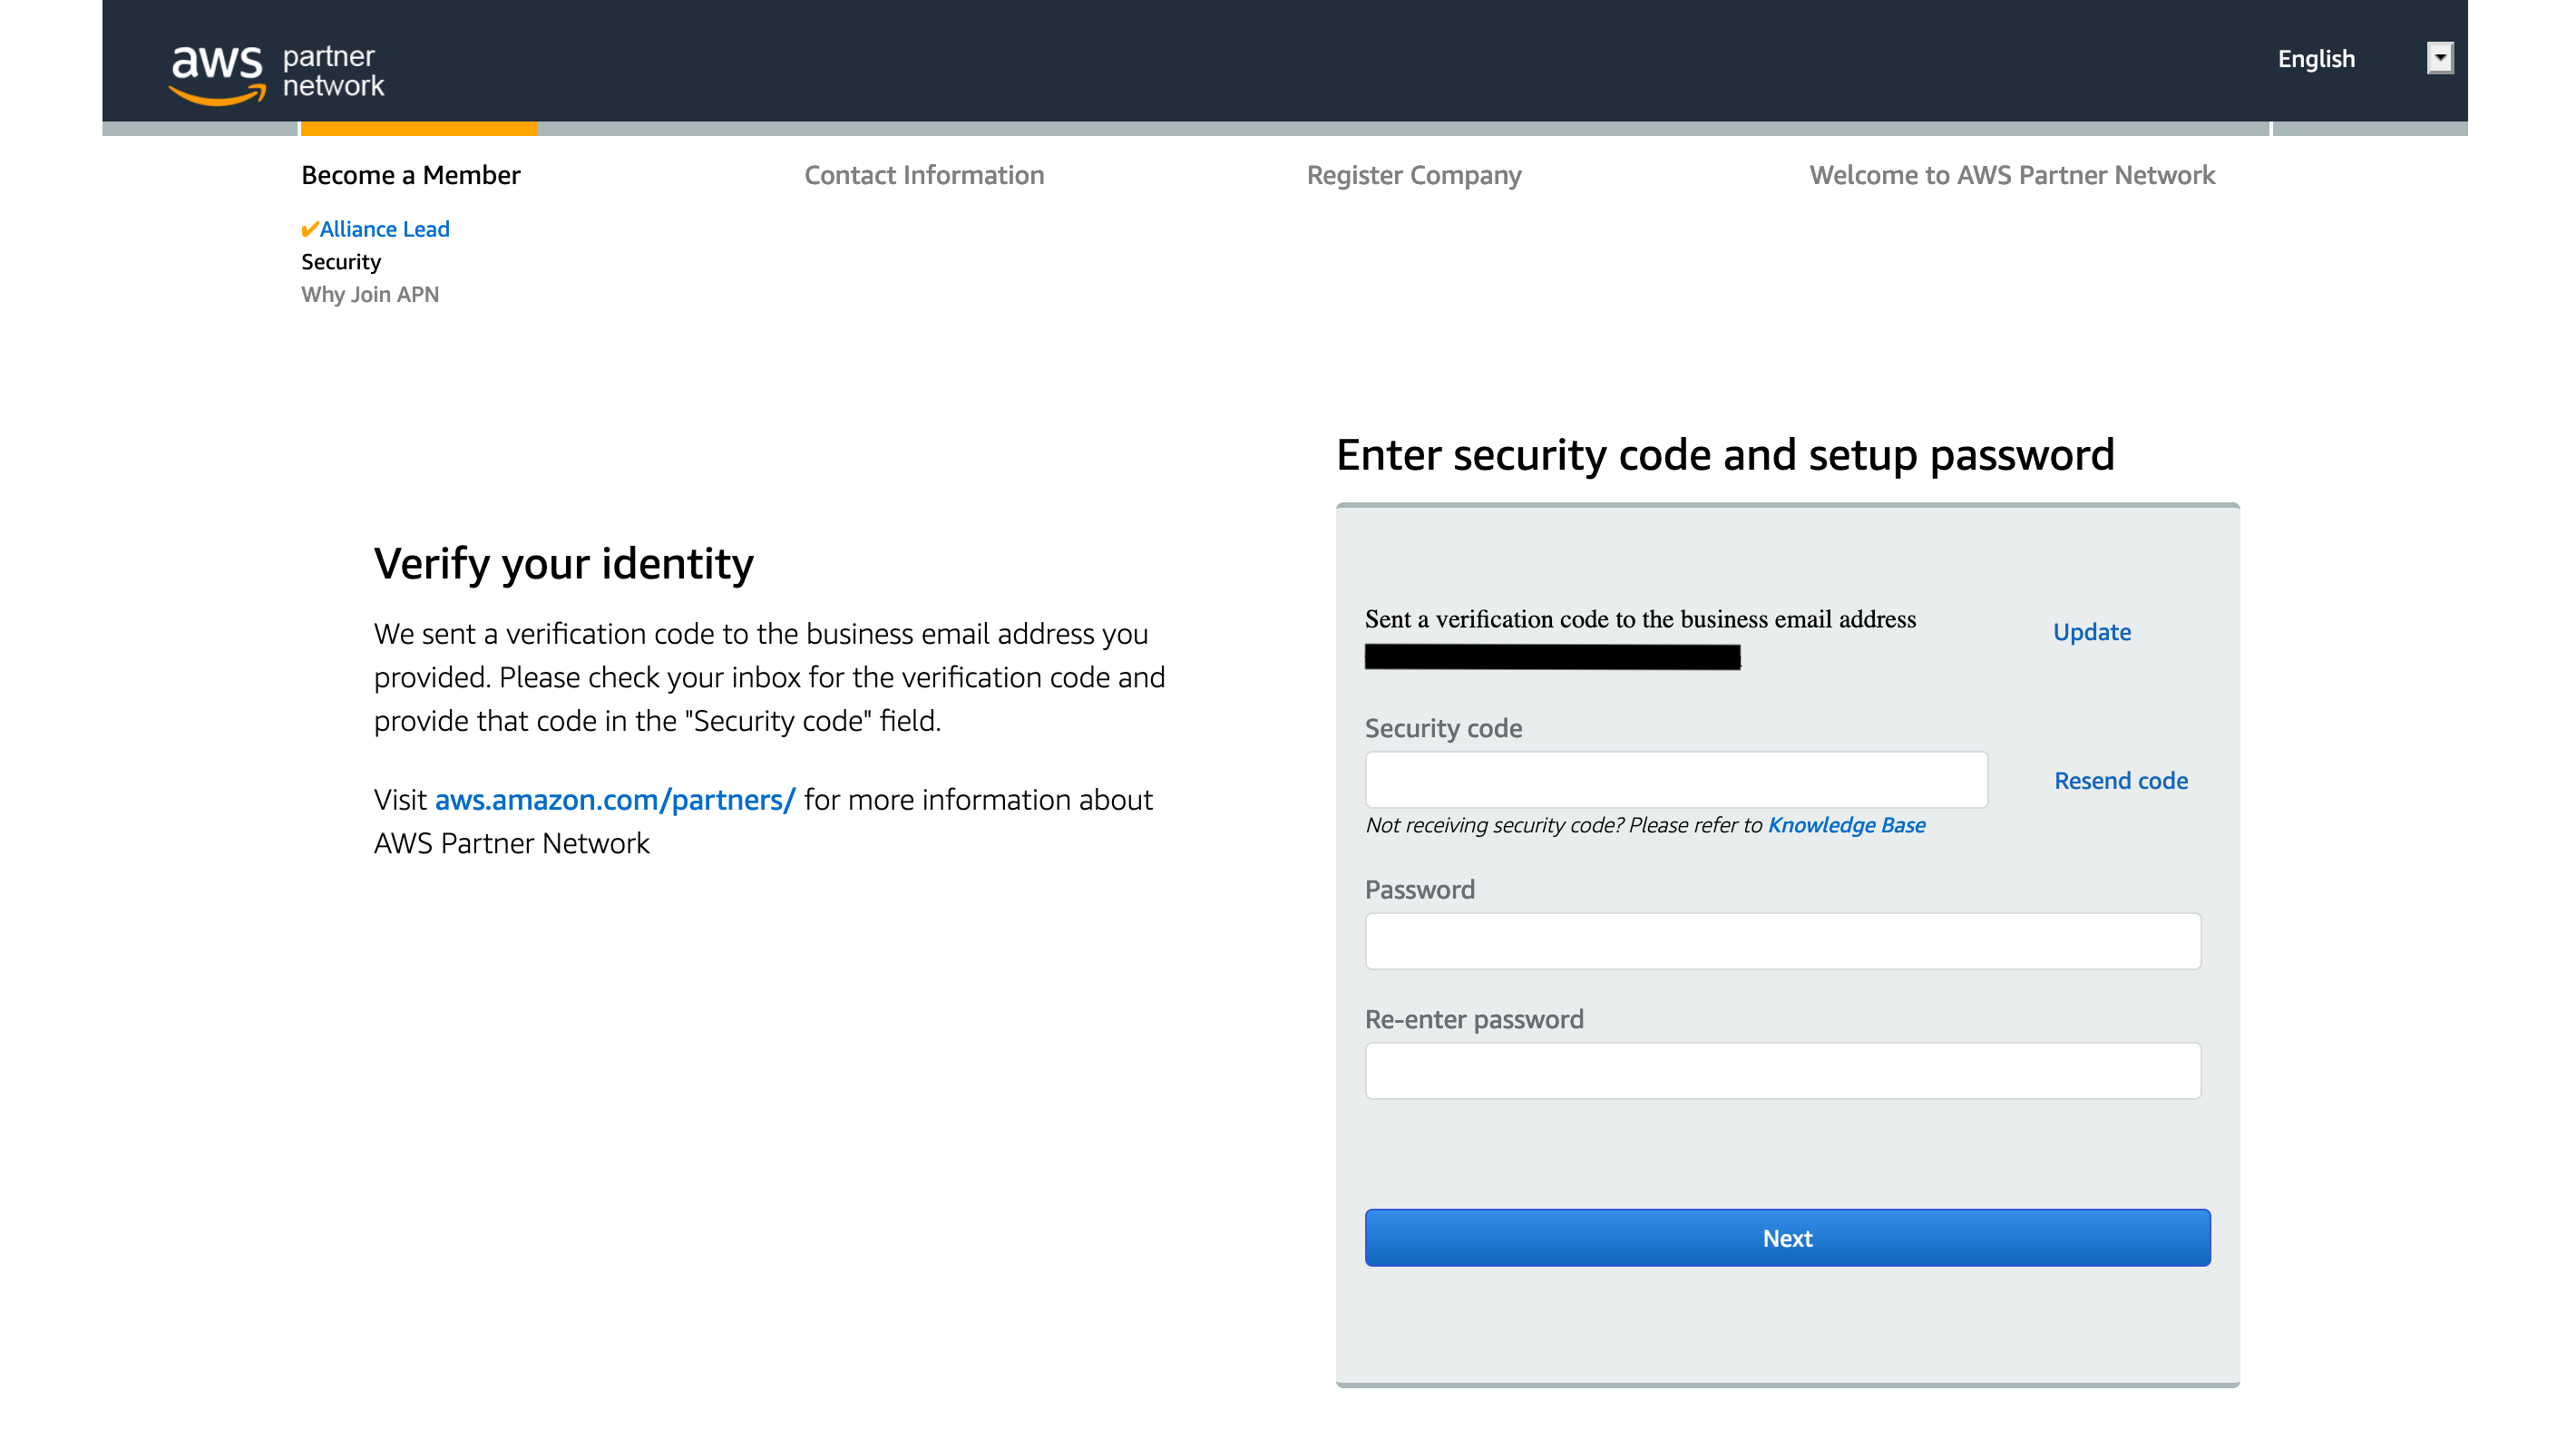Open the language dropdown arrow
This screenshot has height=1449, width=2576.
(x=2440, y=58)
